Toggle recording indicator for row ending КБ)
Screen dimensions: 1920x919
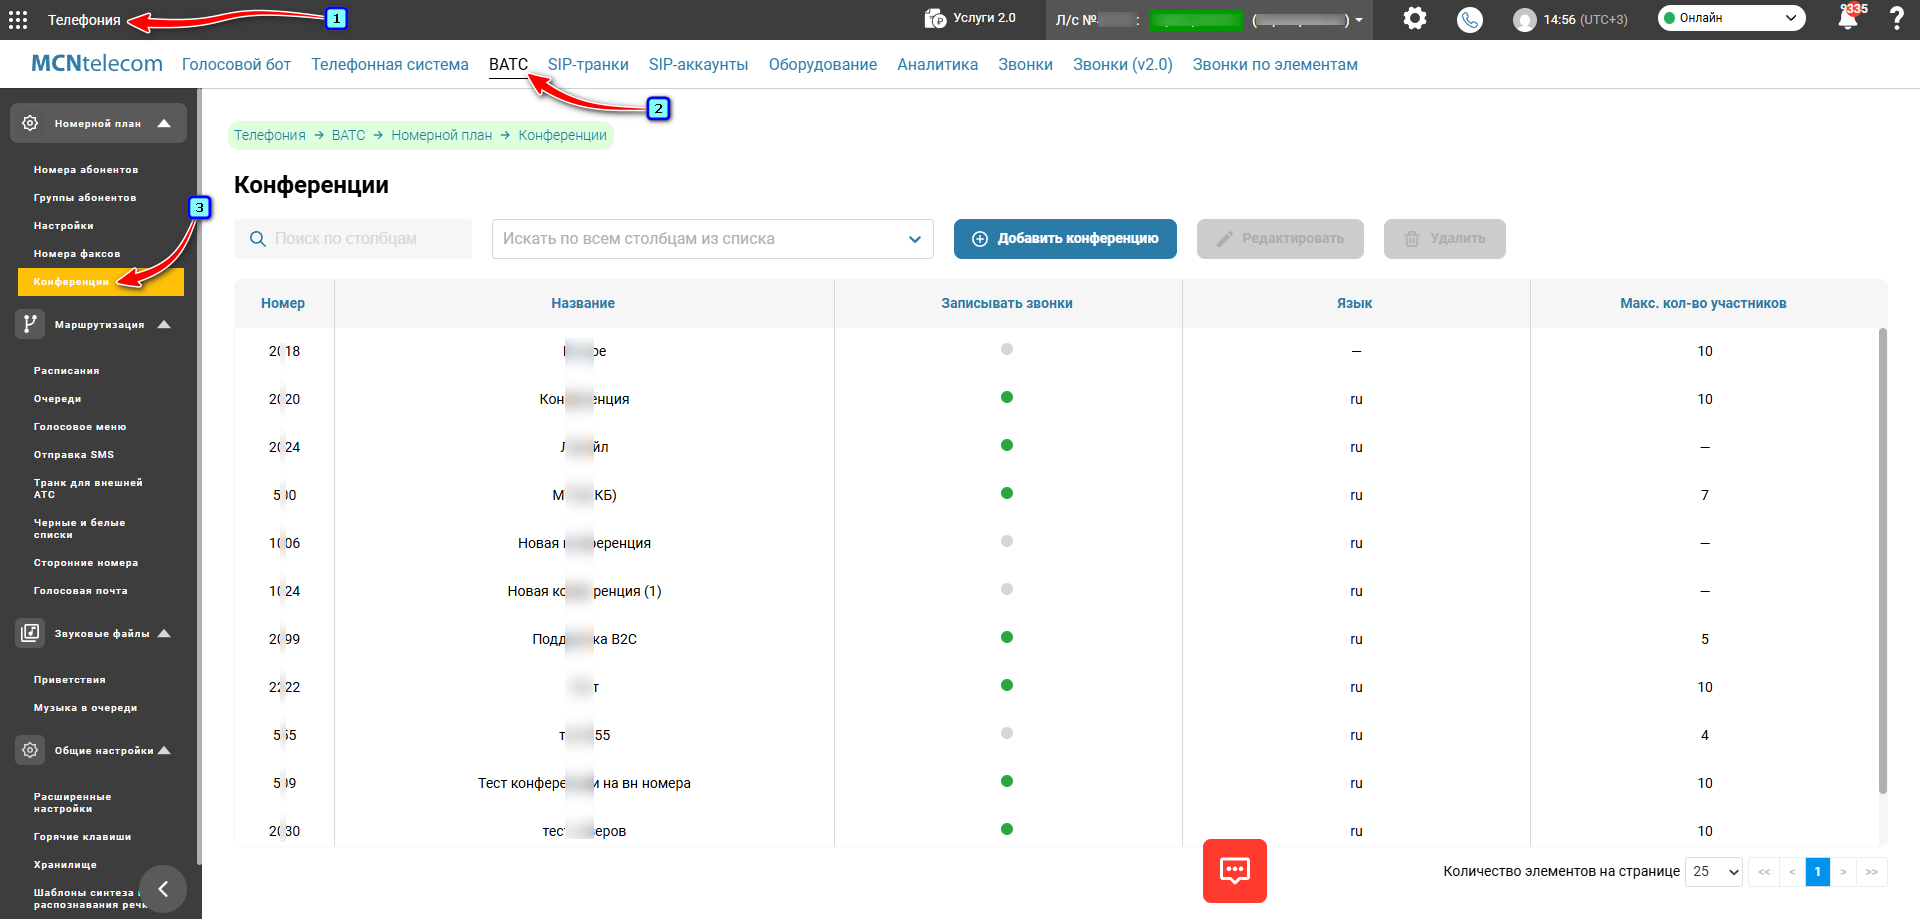tap(1007, 493)
